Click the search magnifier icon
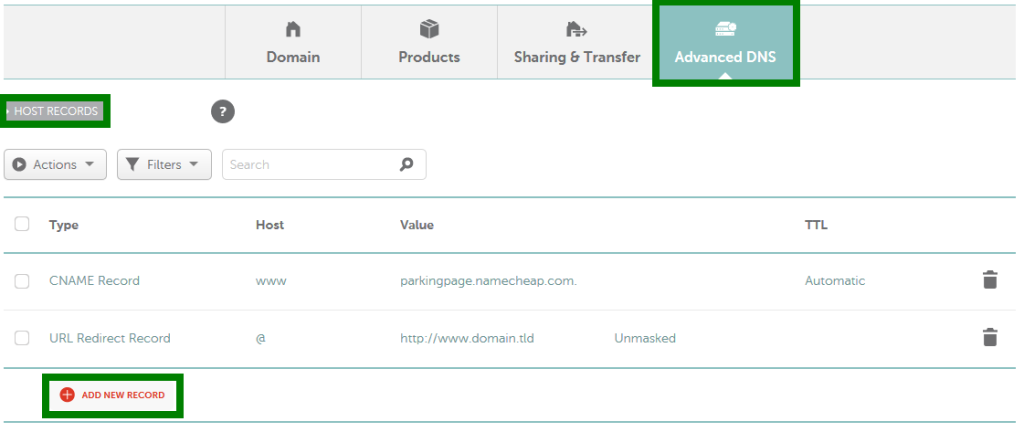The height and width of the screenshot is (432, 1024). (x=406, y=165)
